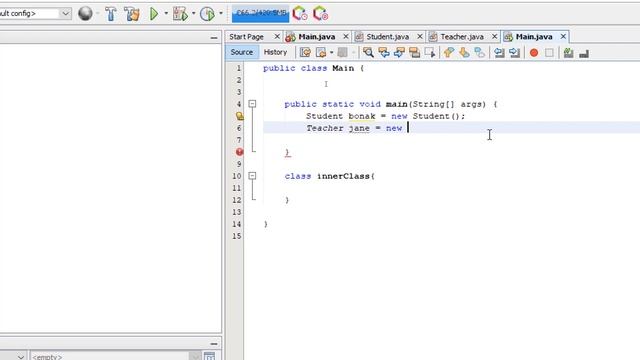Click the memory usage bar to run garbage collection
The image size is (640, 360).
[260, 13]
